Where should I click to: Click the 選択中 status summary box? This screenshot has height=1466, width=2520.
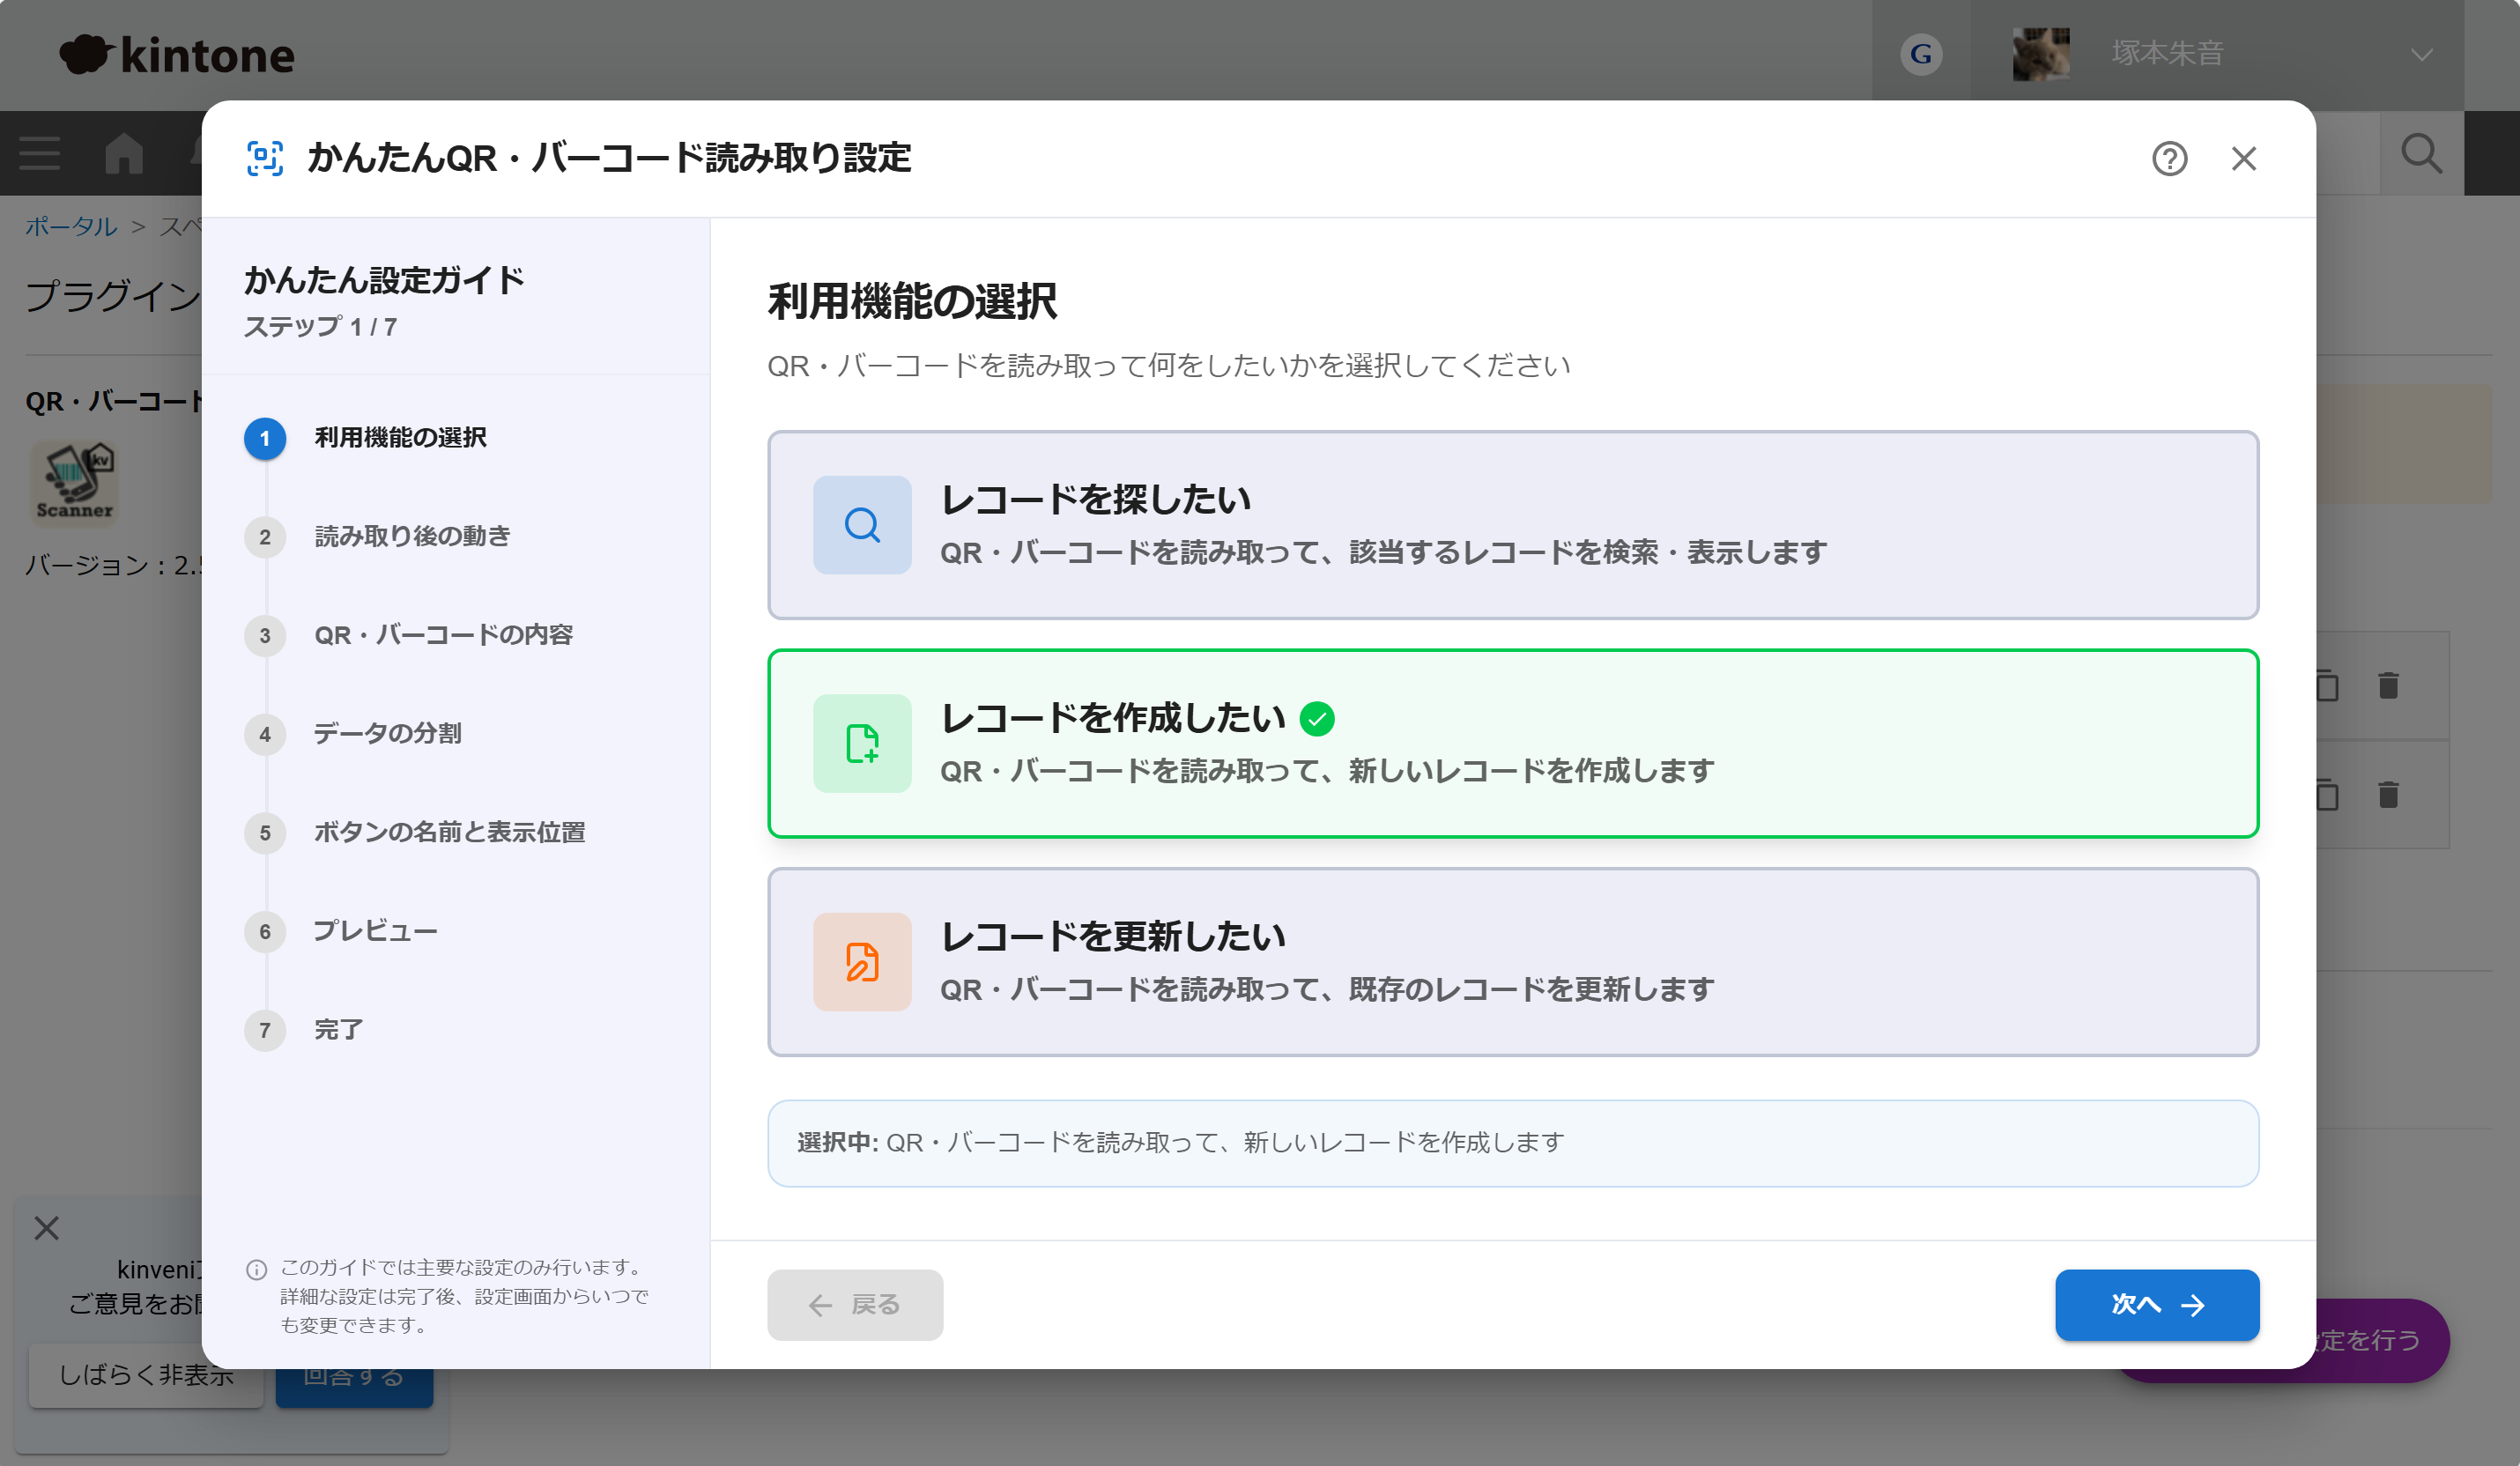tap(1512, 1143)
